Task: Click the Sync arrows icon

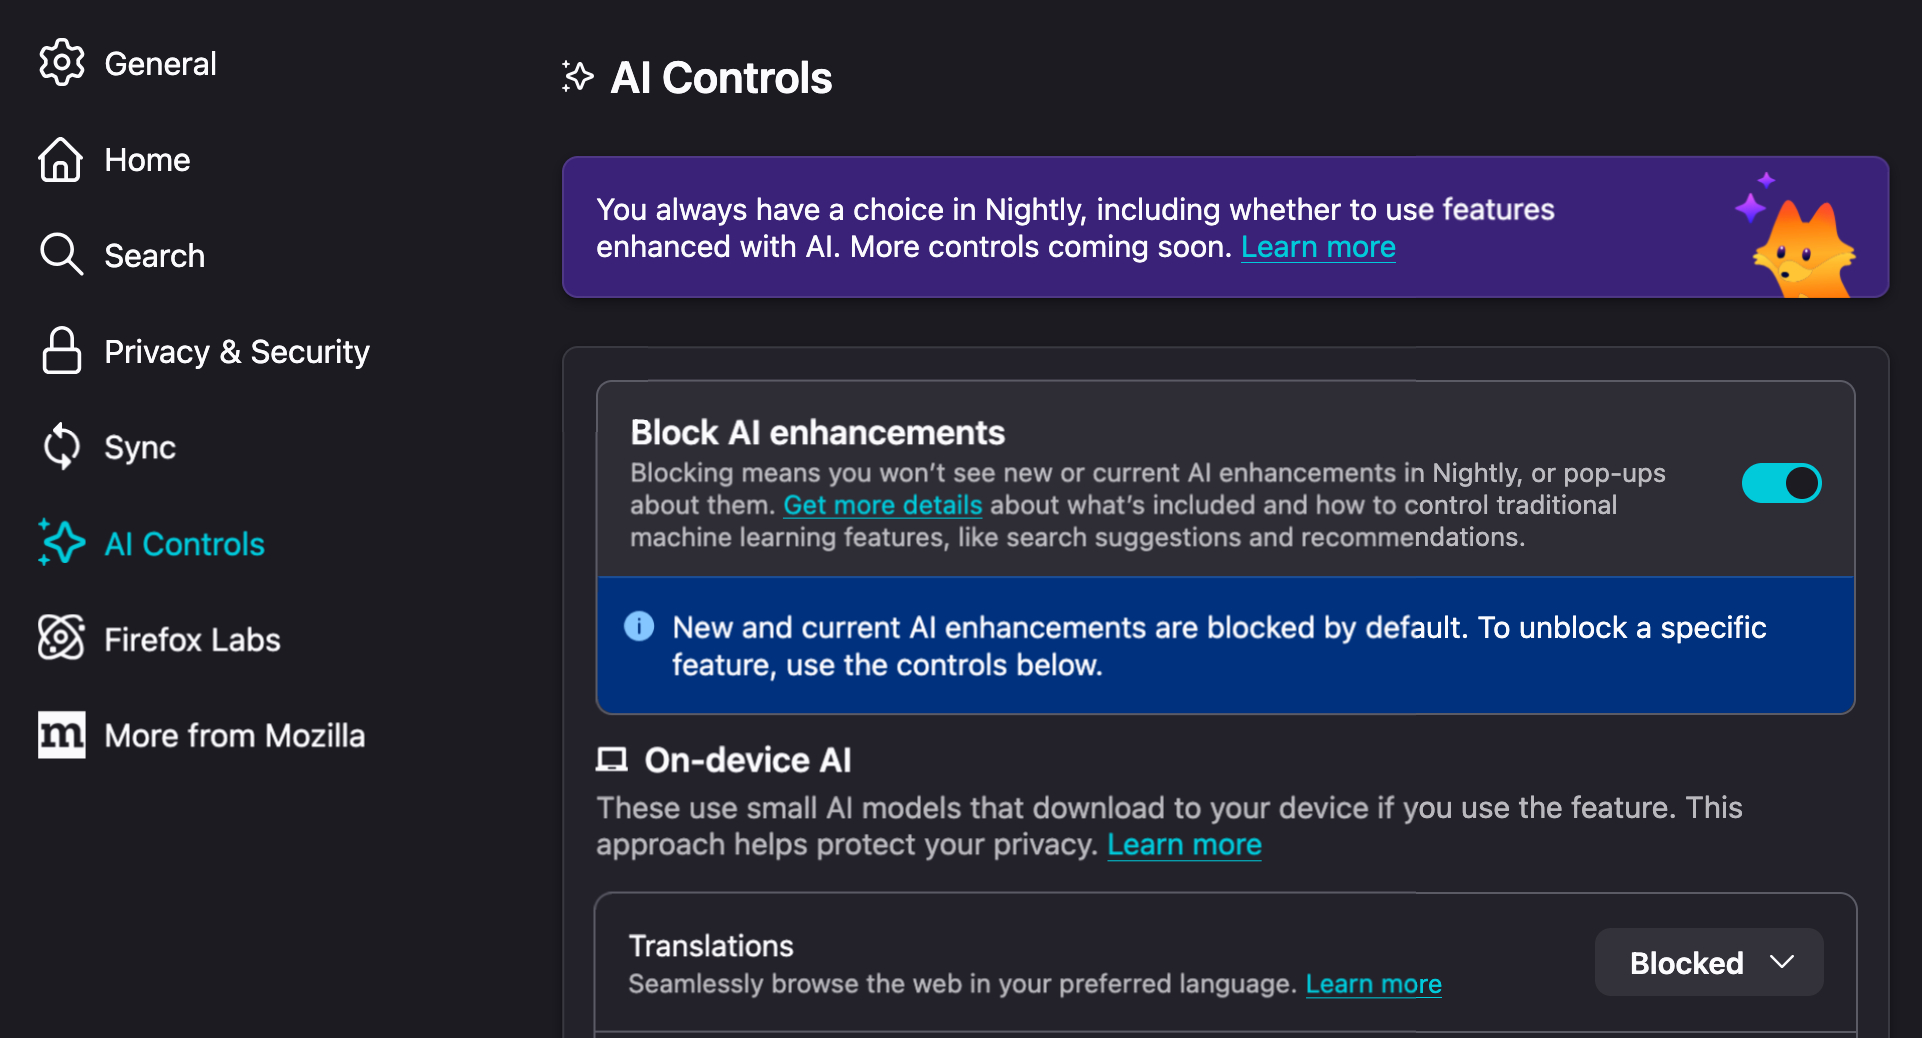Action: [61, 447]
